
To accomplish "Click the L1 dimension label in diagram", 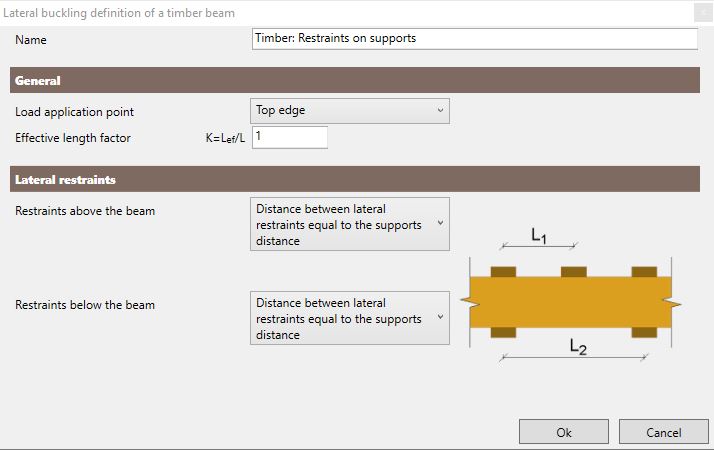I will 539,235.
